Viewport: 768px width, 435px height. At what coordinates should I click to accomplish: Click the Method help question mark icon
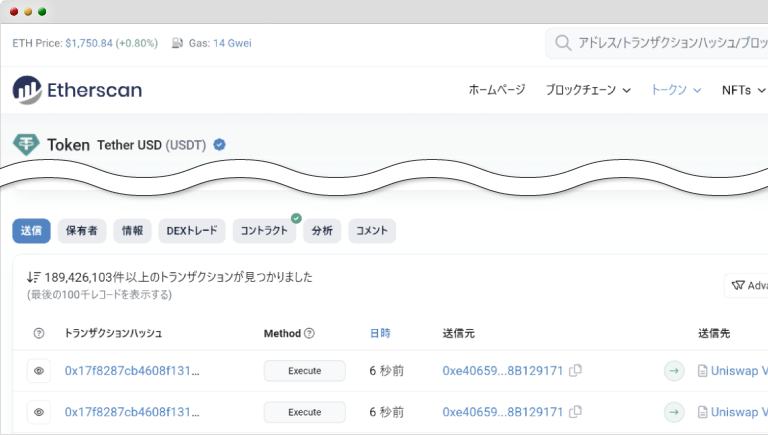(309, 333)
